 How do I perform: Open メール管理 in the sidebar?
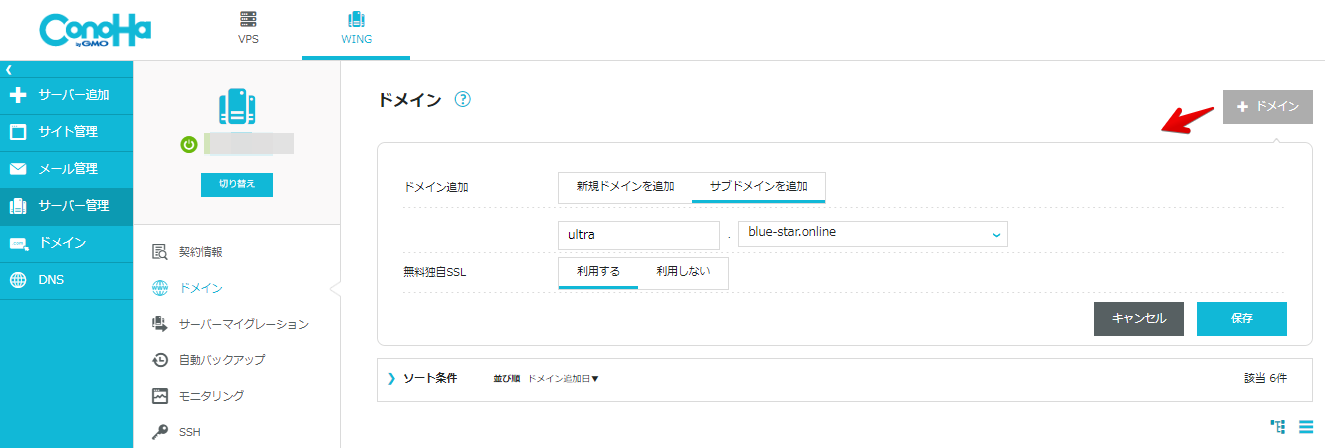(x=66, y=169)
